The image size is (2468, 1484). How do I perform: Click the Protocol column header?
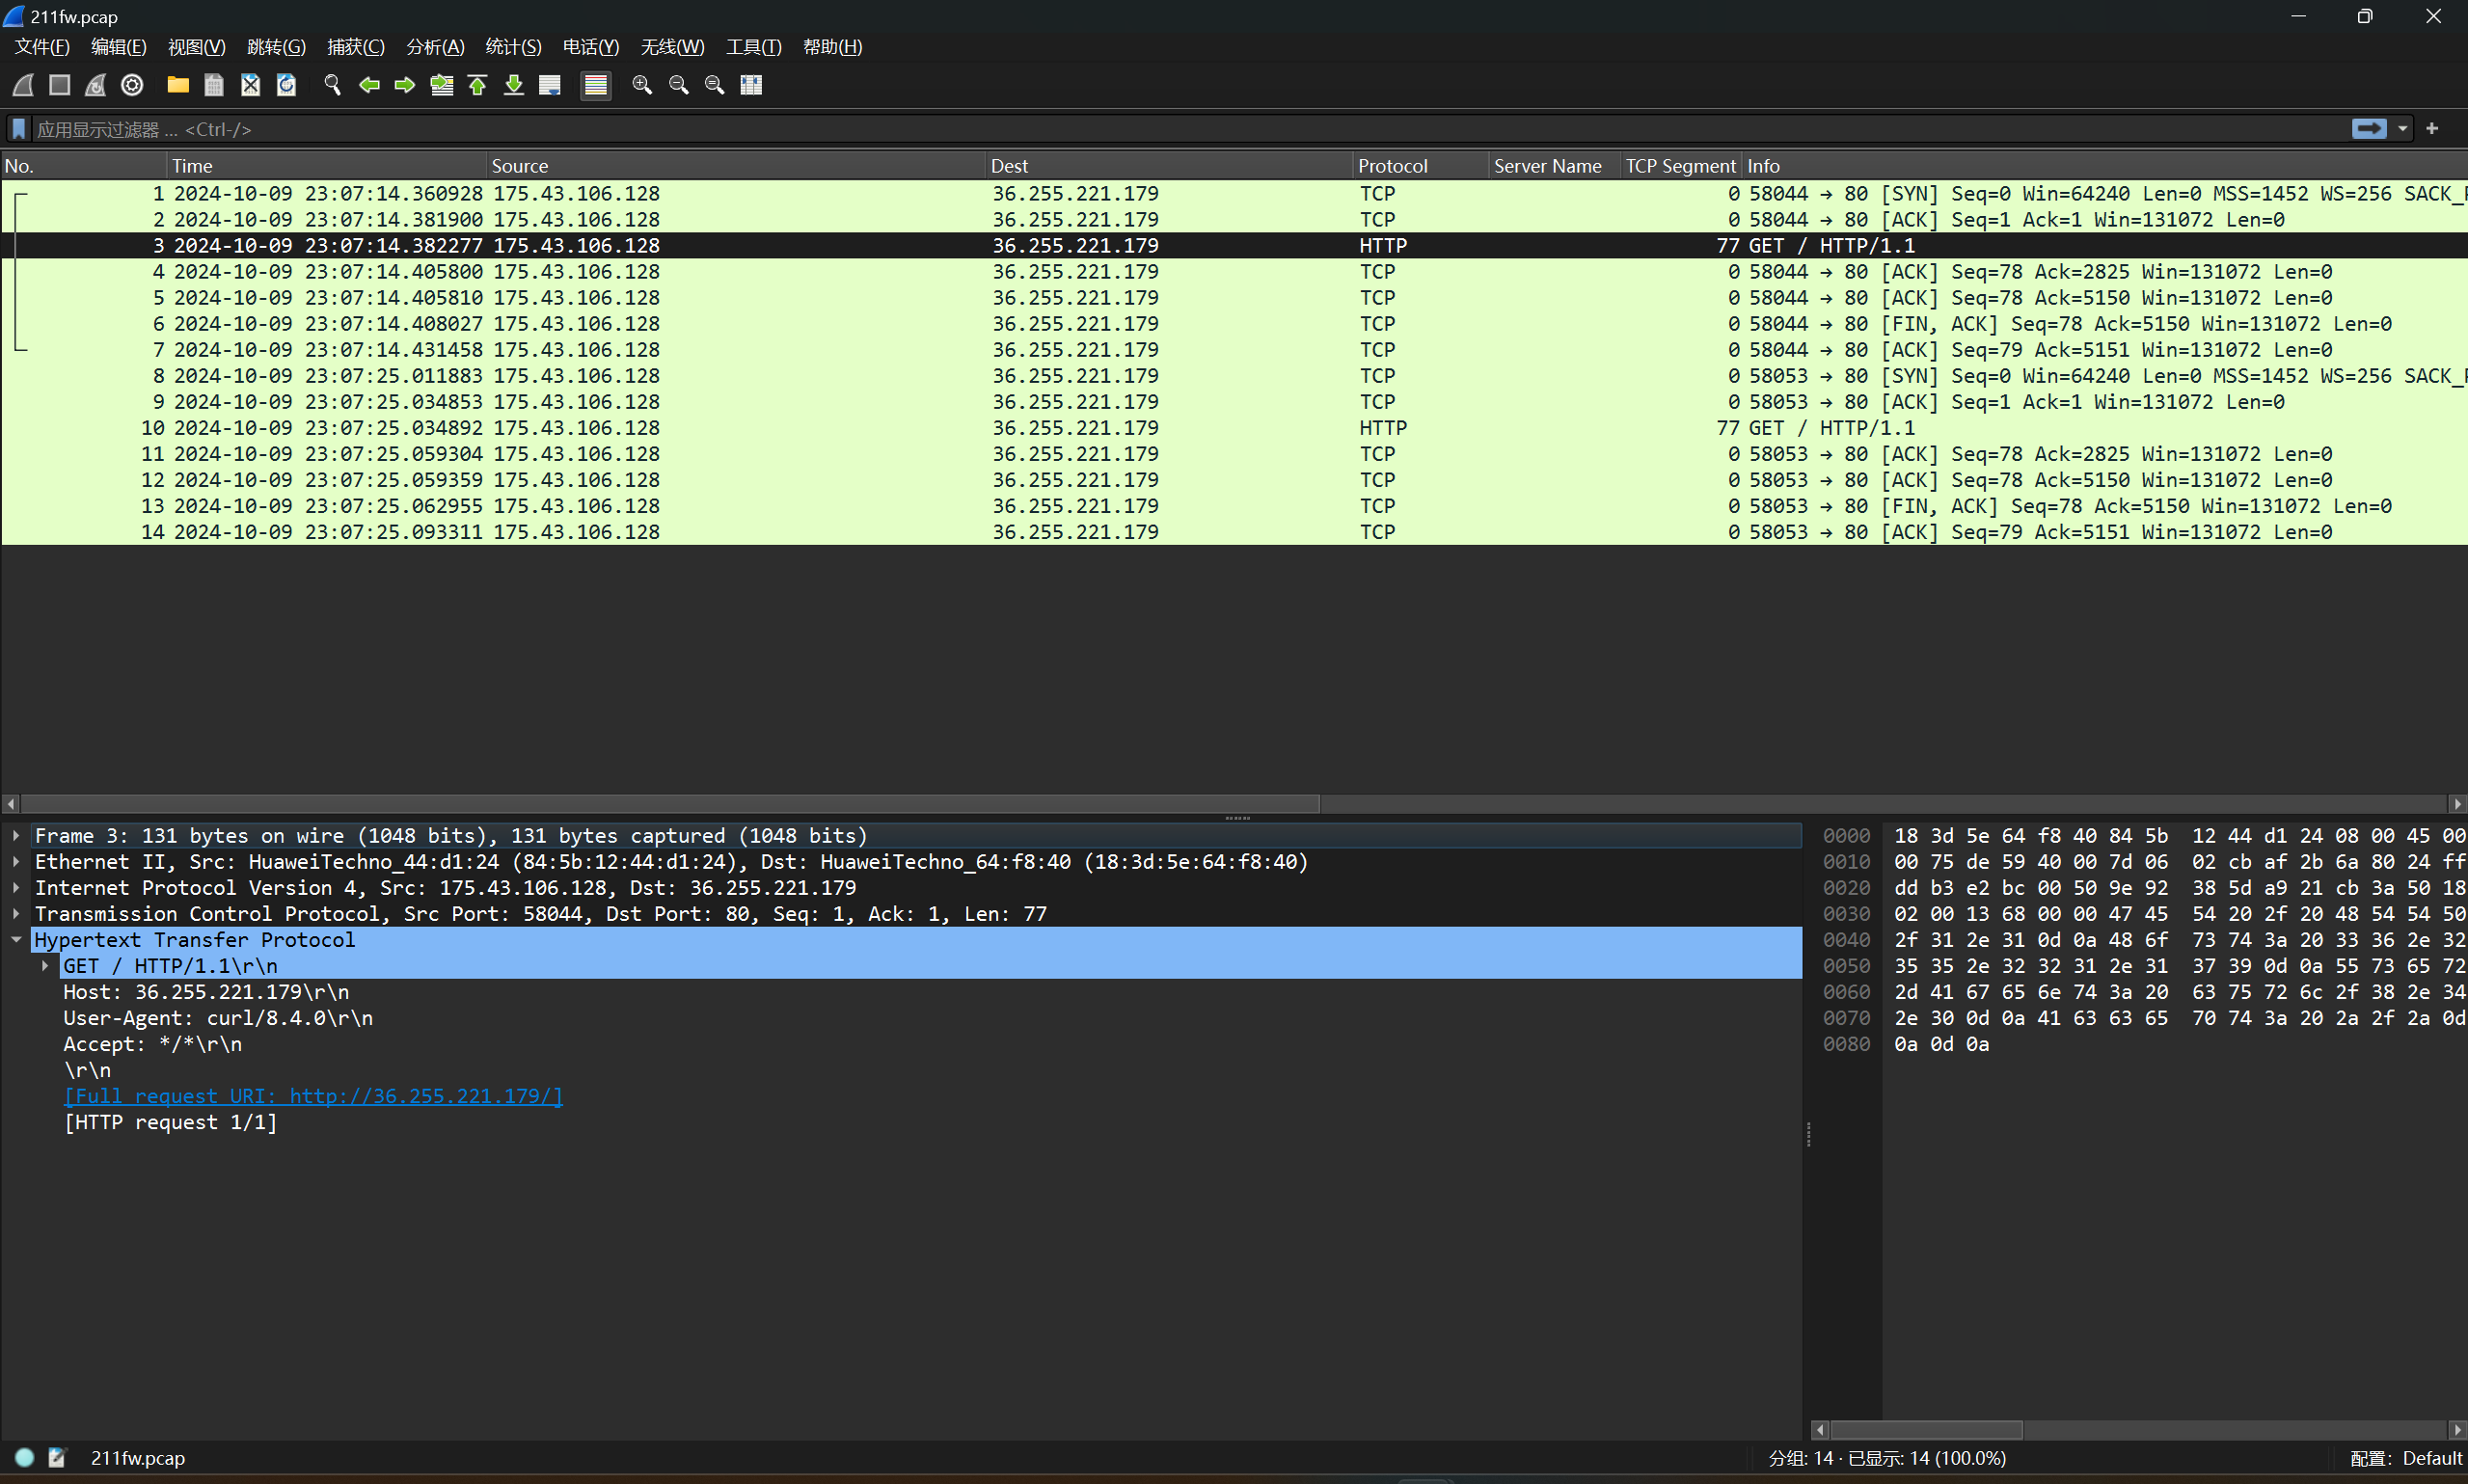click(1392, 166)
